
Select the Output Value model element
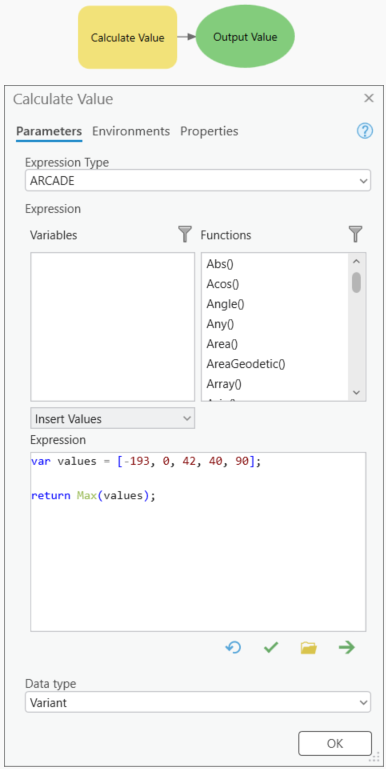245,37
